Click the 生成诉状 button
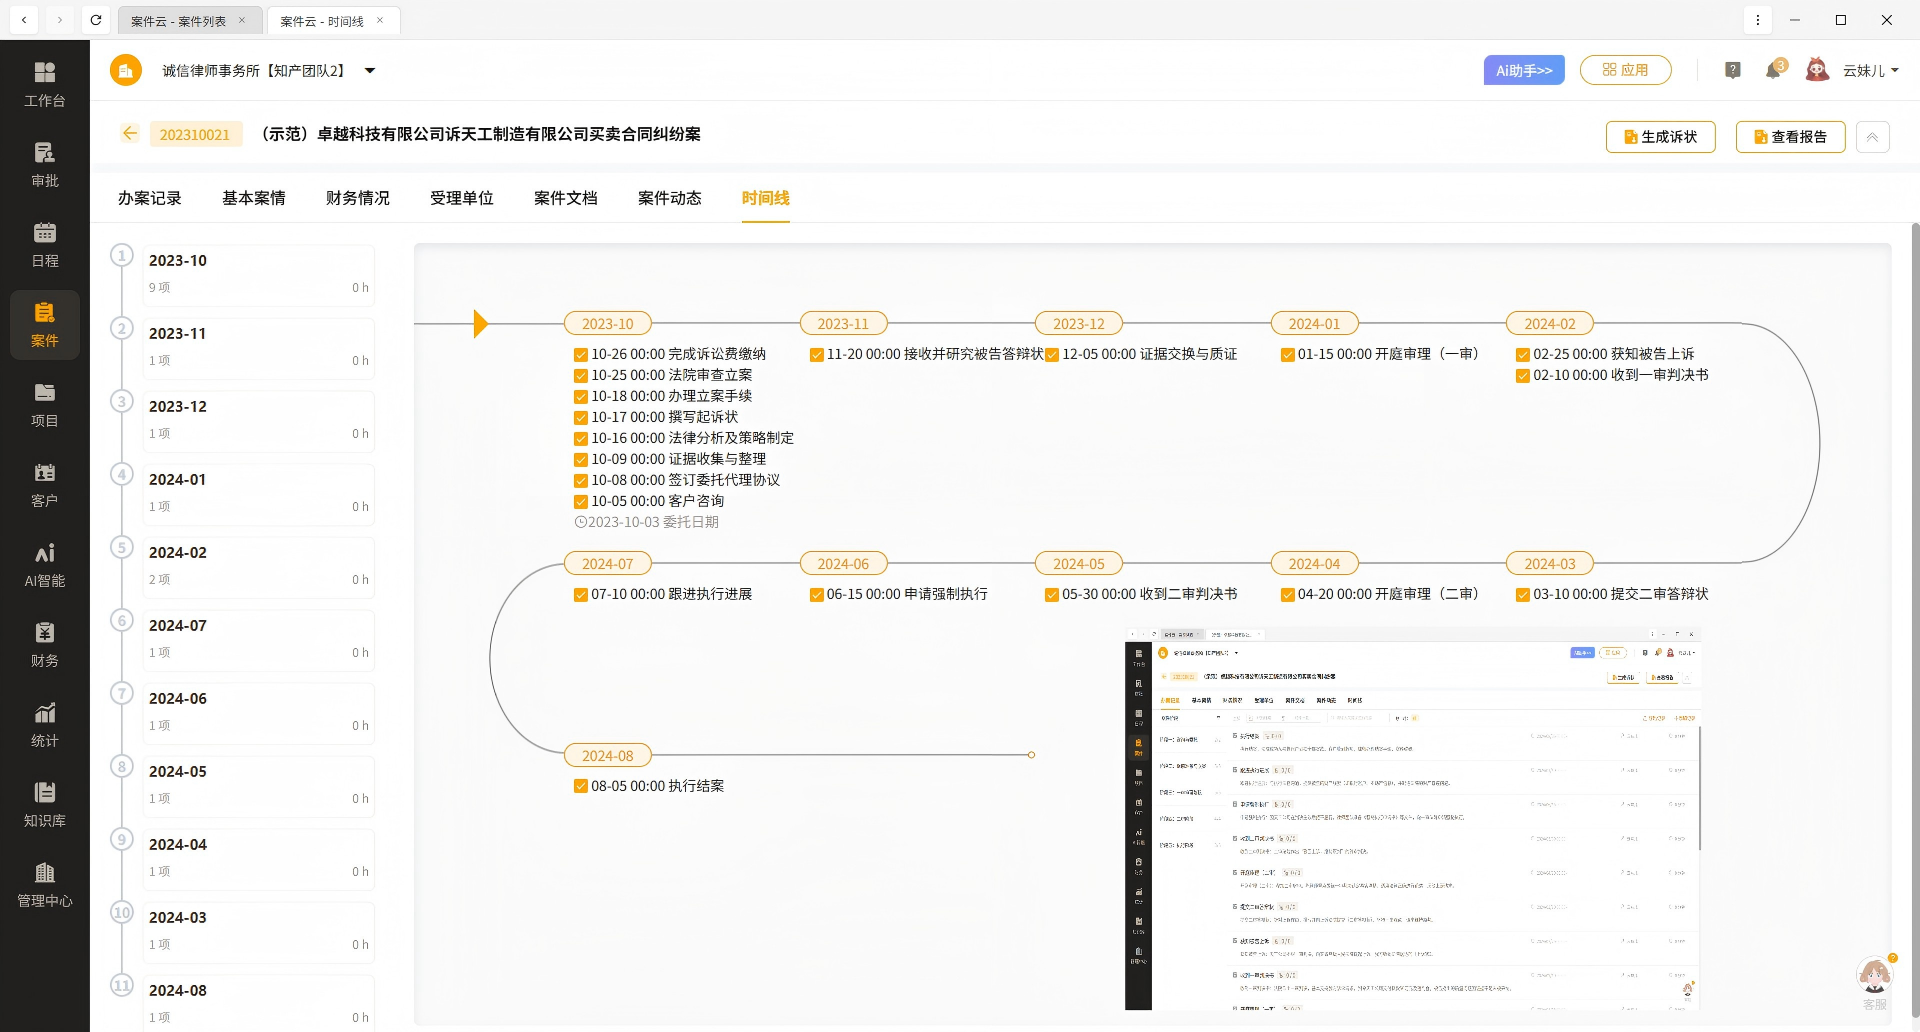This screenshot has height=1032, width=1920. (x=1659, y=137)
